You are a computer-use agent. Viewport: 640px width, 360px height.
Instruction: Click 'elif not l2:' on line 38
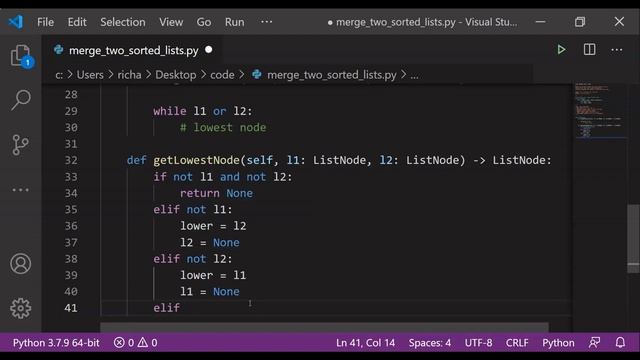193,259
